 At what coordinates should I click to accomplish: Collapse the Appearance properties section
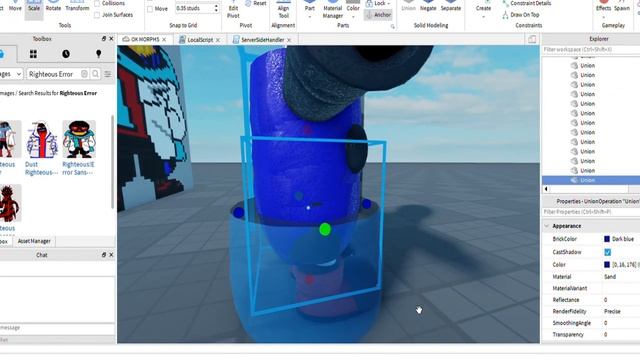pos(547,226)
